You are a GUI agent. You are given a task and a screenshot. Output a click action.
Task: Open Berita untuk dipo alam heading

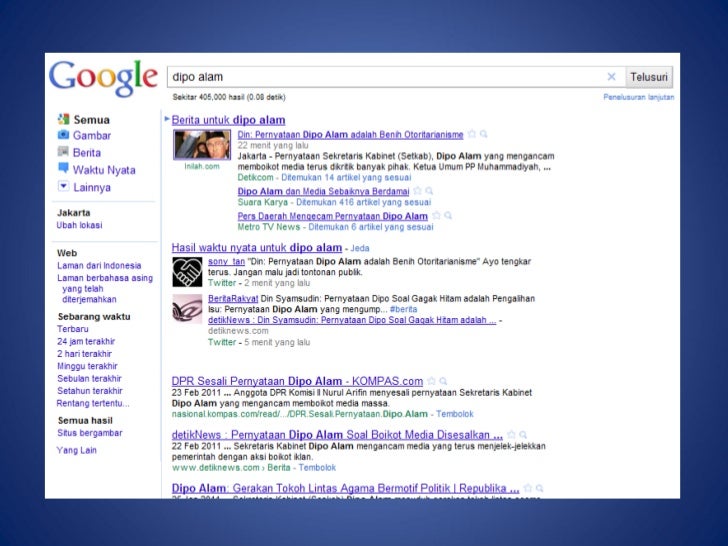point(228,120)
